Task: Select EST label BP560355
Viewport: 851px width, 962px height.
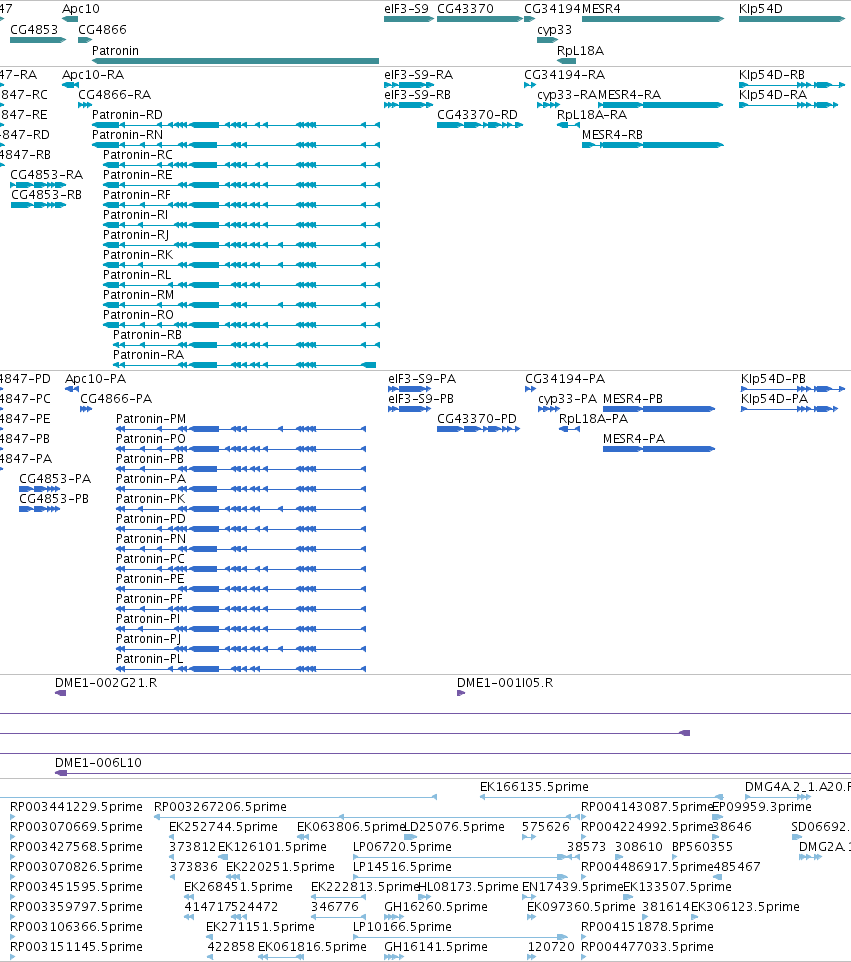Action: click(703, 847)
